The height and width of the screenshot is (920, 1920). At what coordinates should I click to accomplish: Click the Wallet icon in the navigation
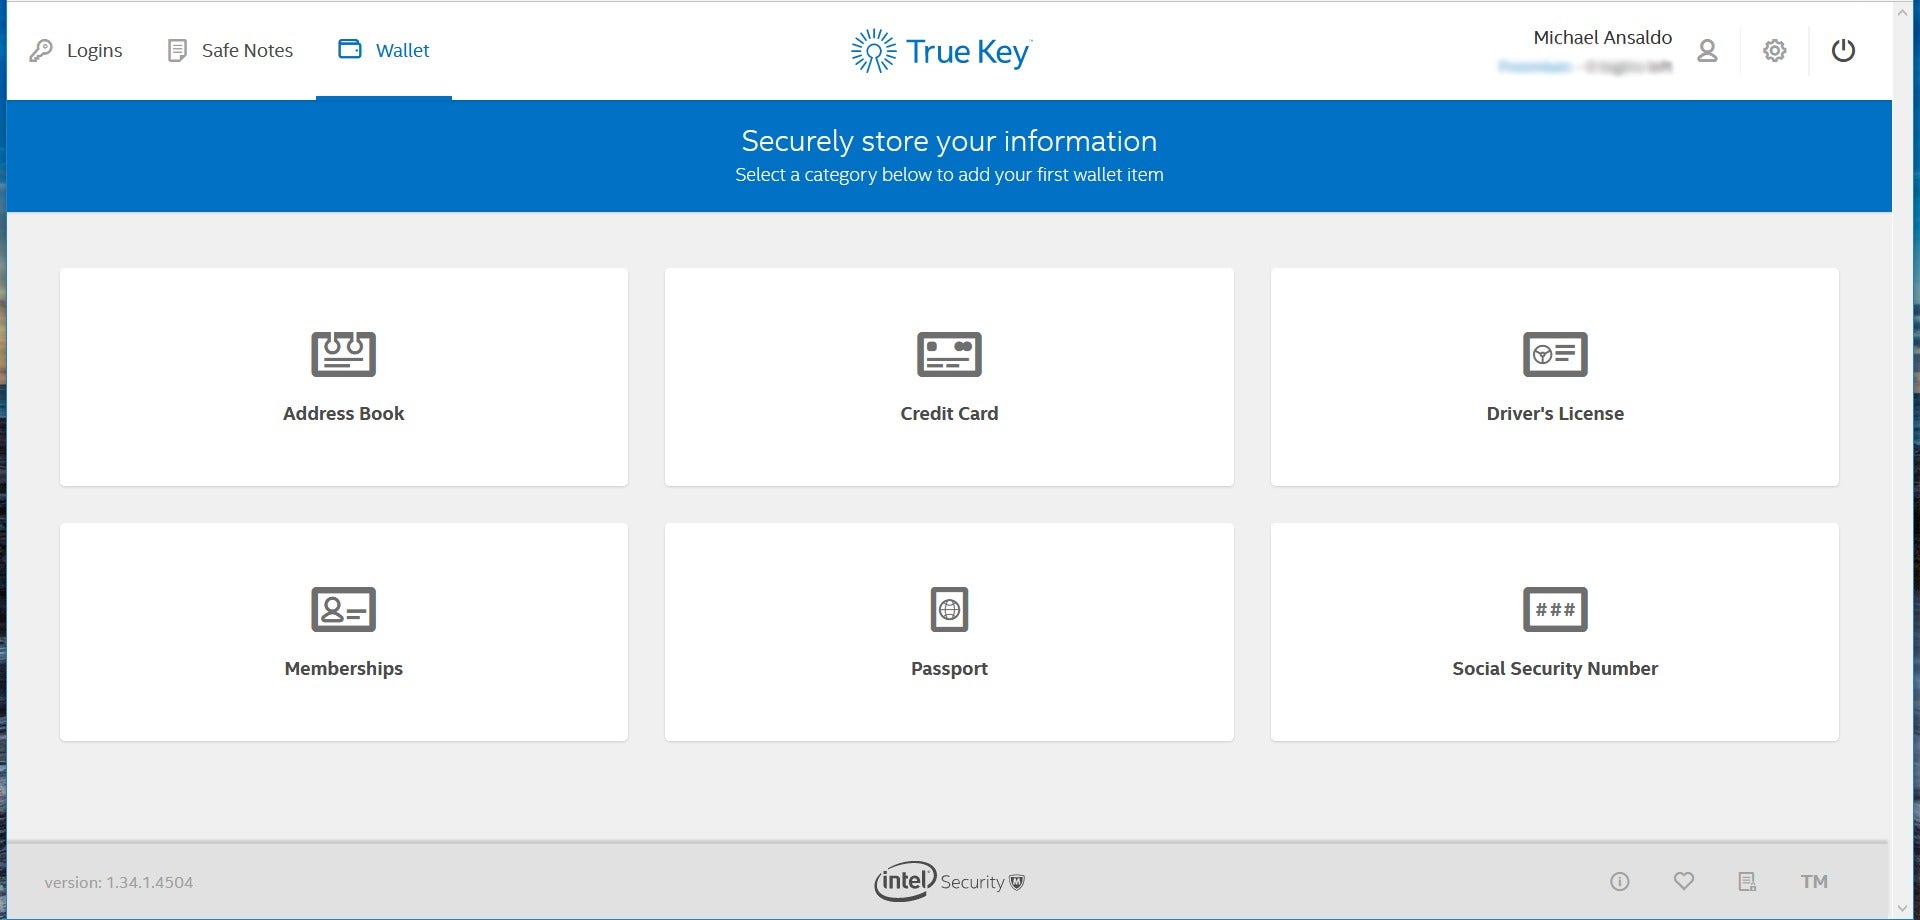[x=350, y=49]
